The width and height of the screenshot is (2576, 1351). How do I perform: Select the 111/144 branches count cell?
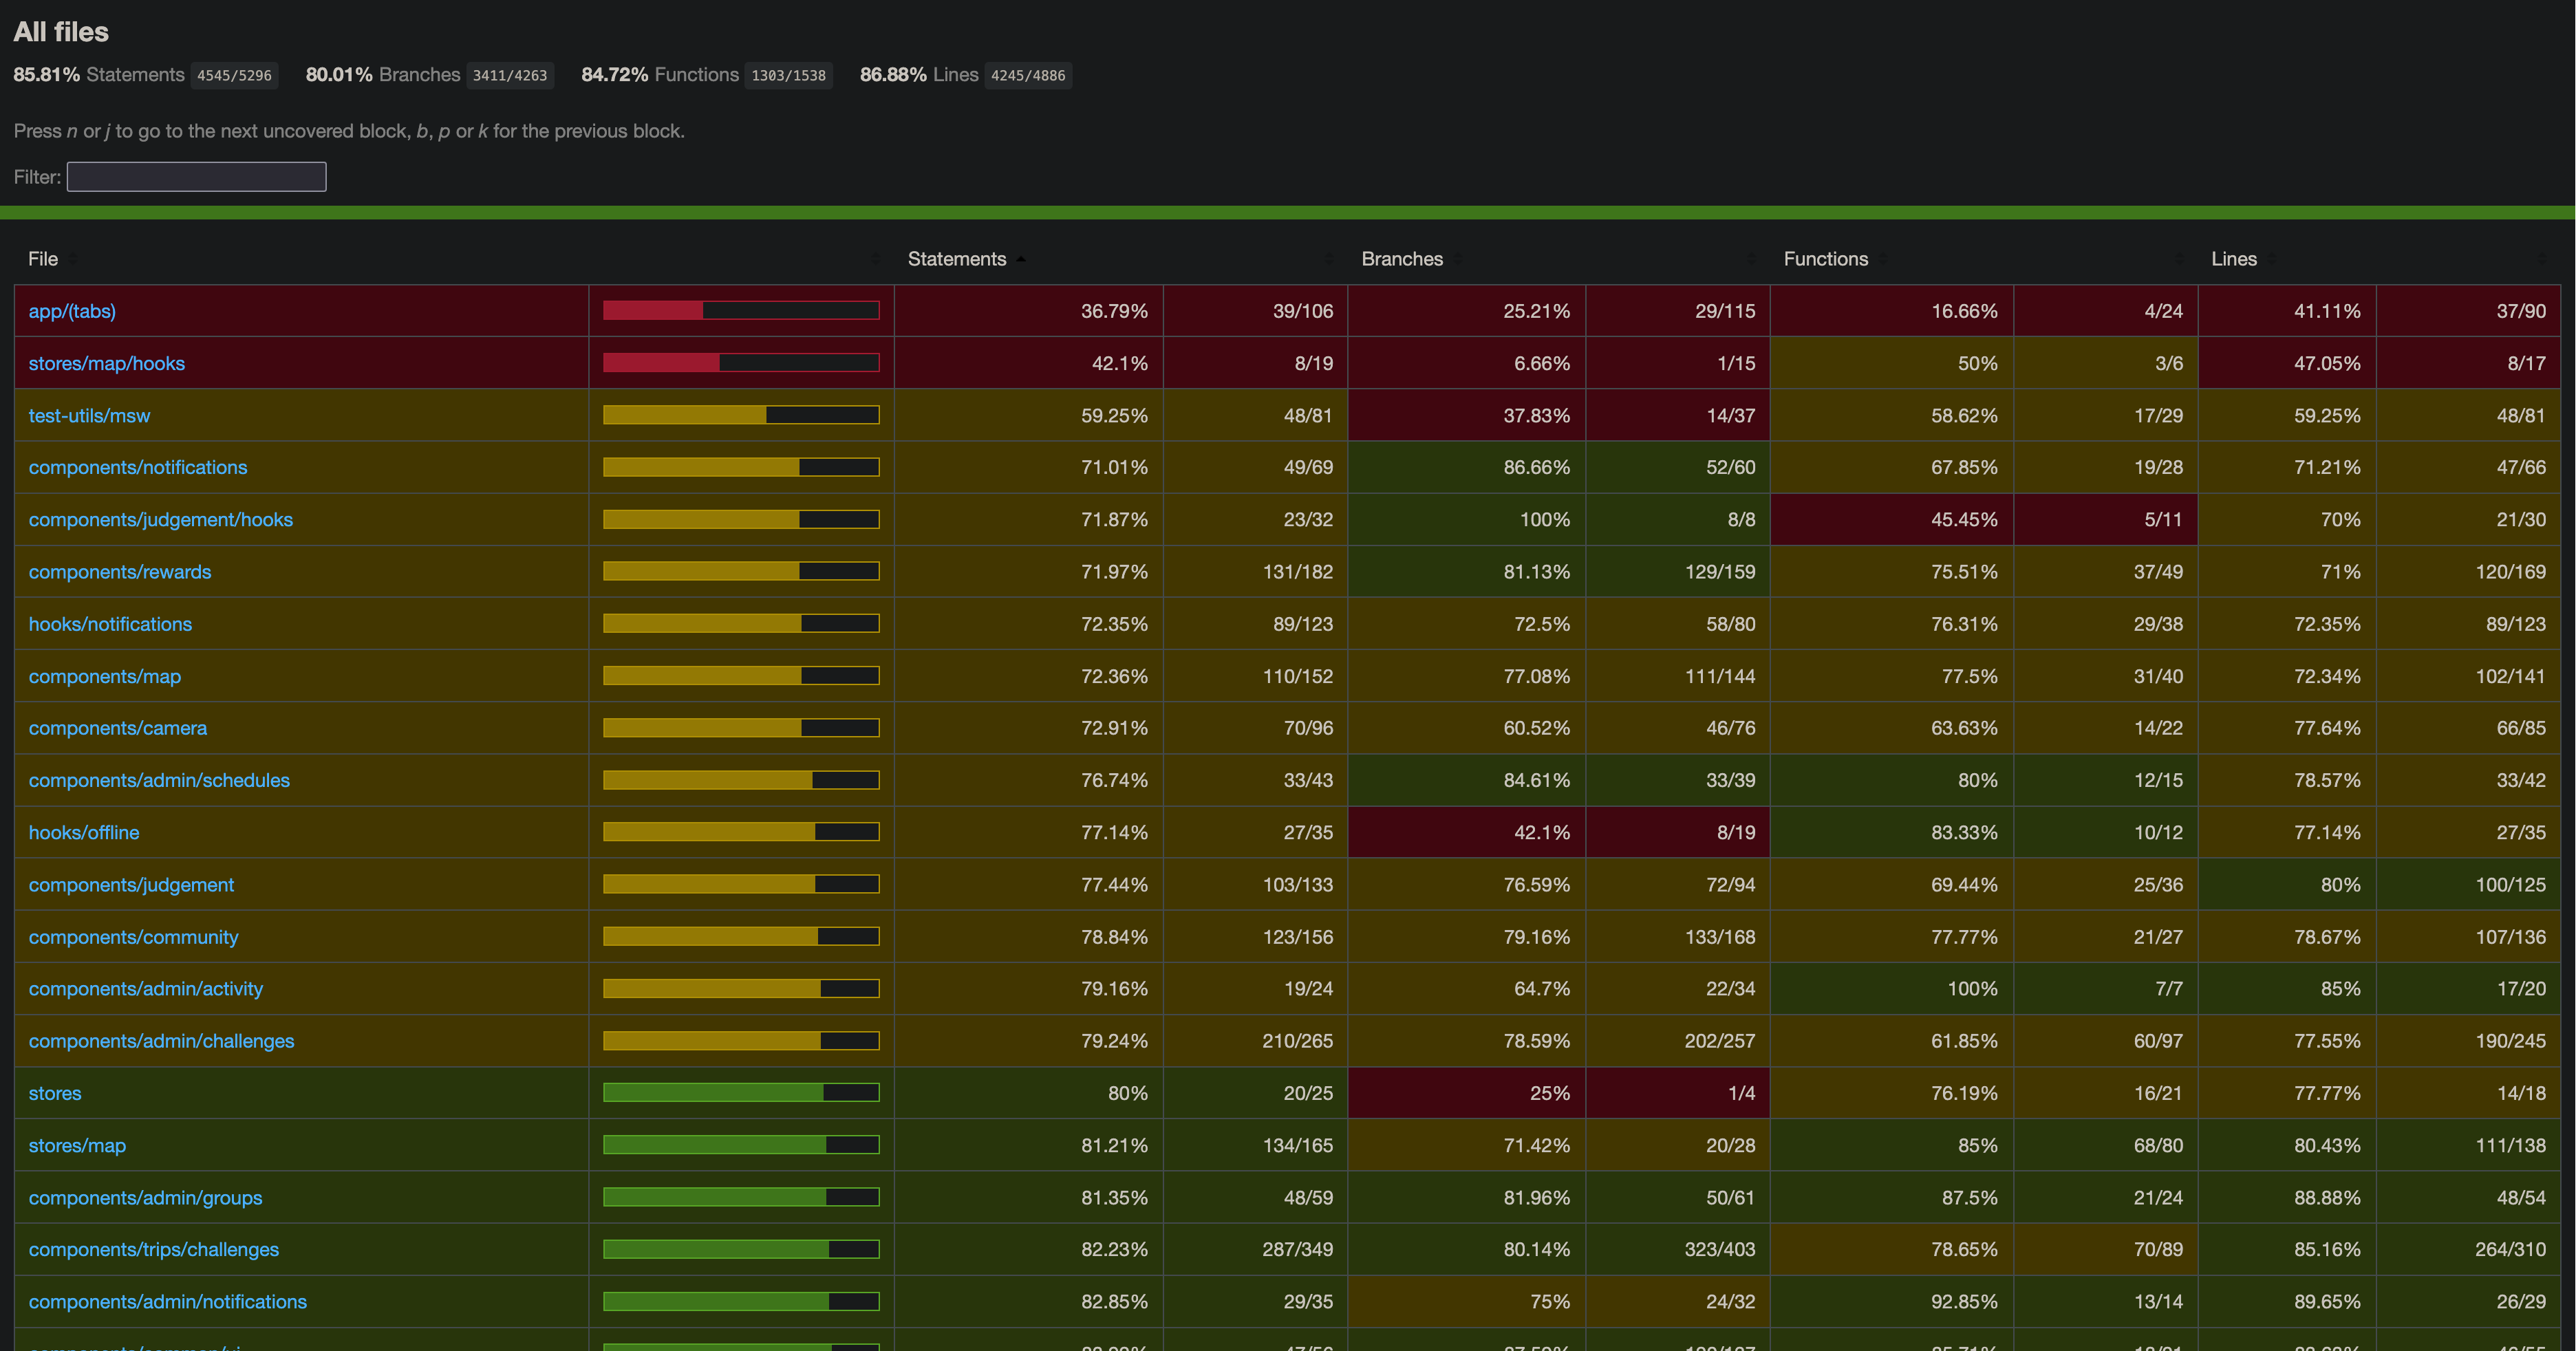point(1678,676)
